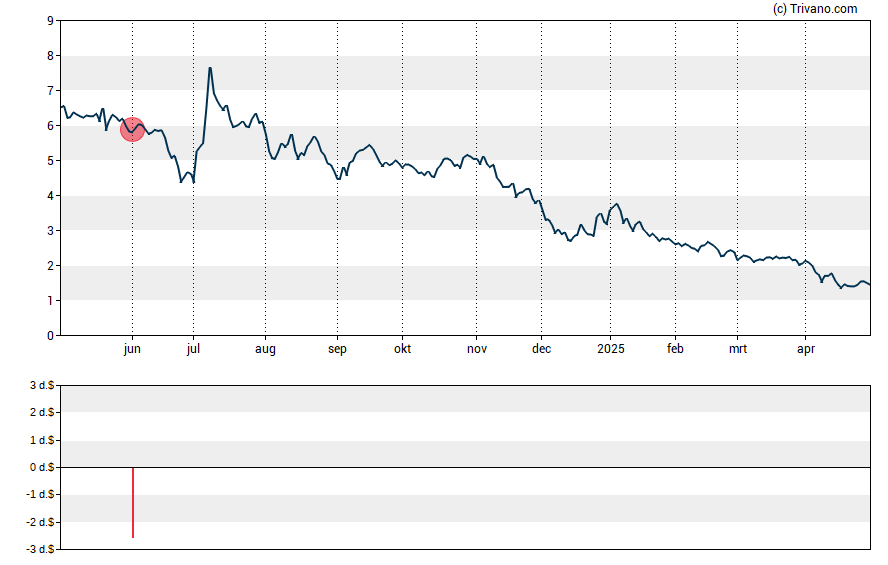Click the 'feb' month label

point(675,349)
